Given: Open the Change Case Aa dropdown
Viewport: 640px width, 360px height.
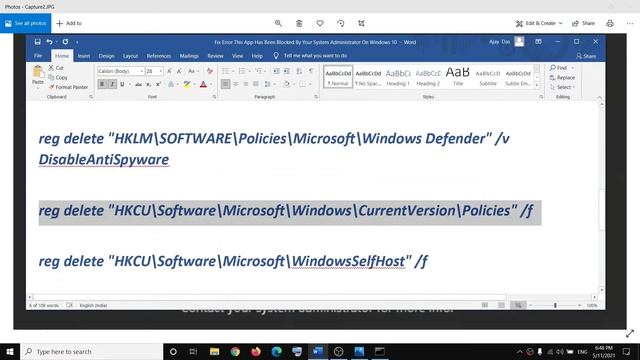Looking at the screenshot, I should [193, 71].
